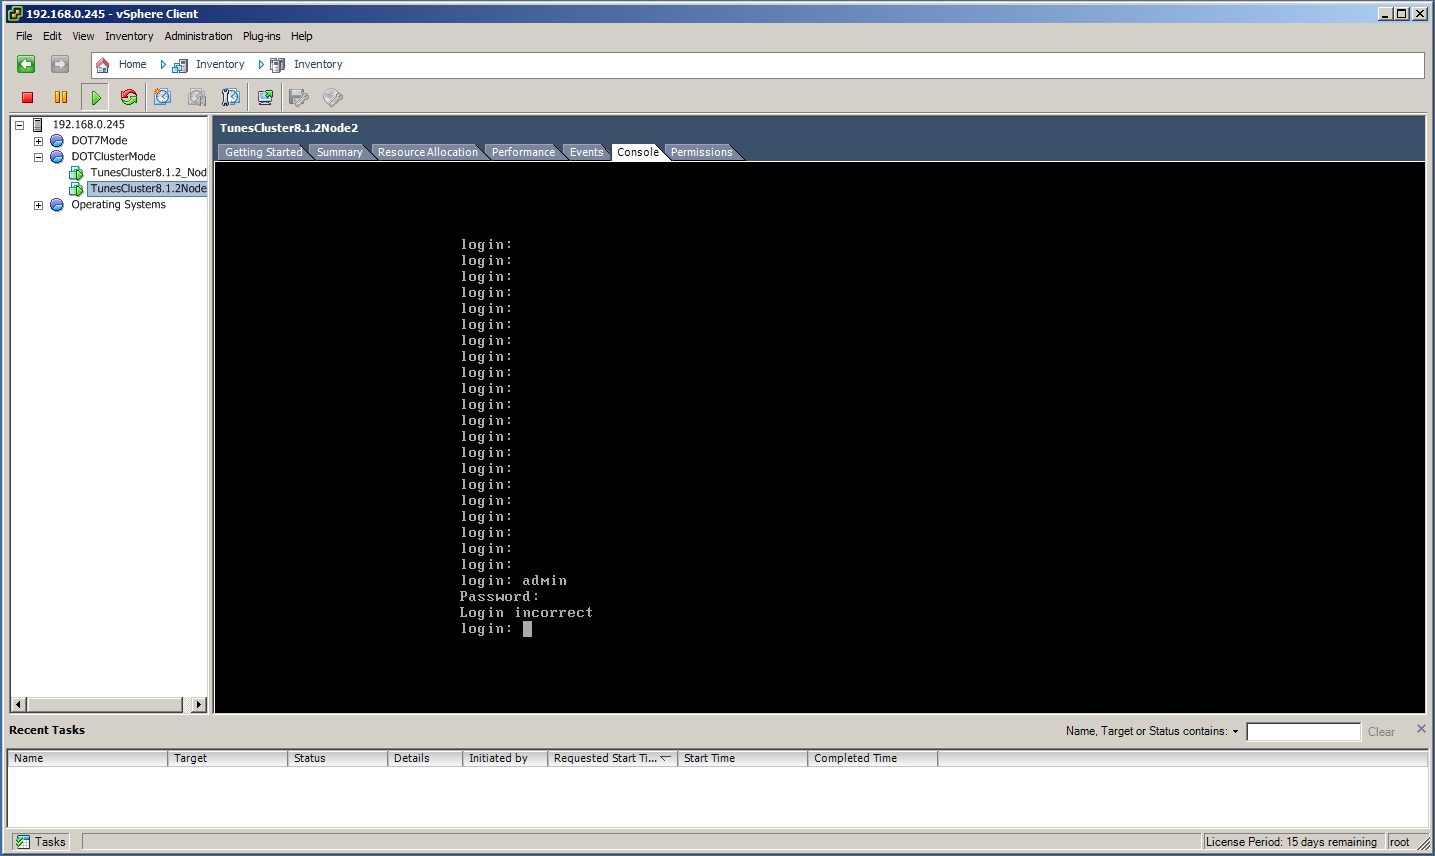
Task: Open the Name, Target or Status filter dropdown
Action: pos(1235,732)
